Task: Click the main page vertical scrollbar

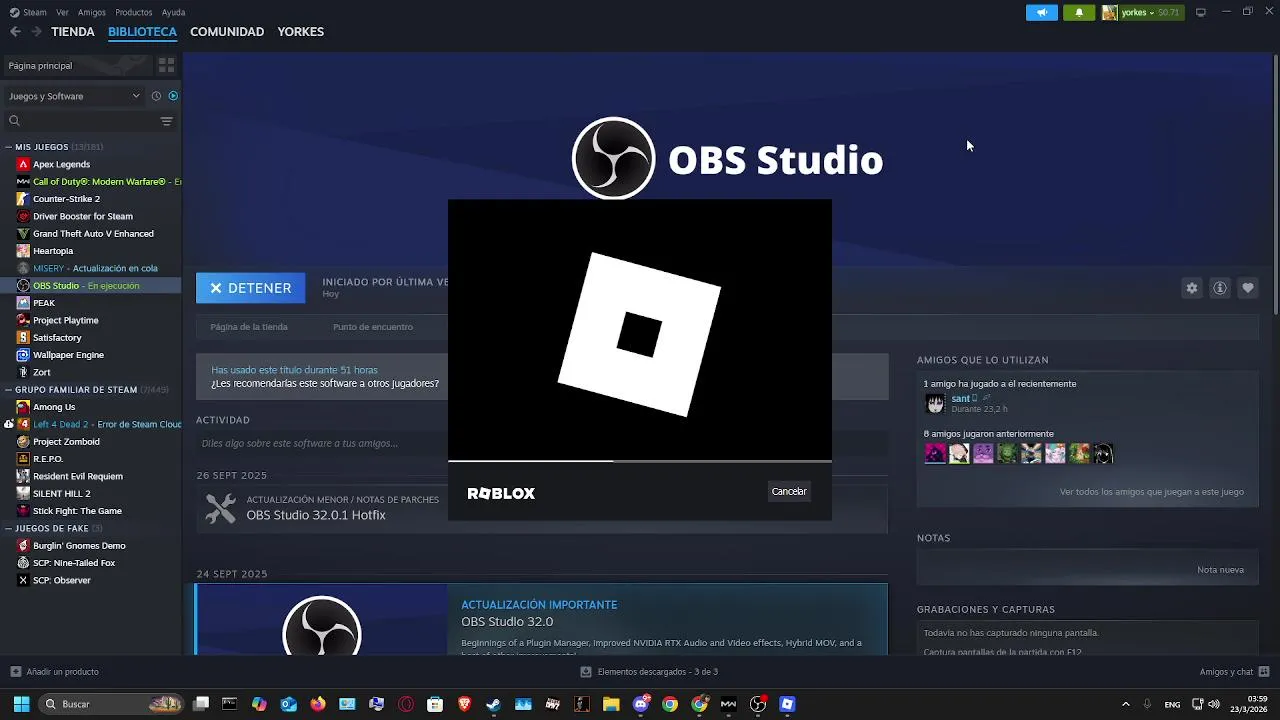Action: (1275, 185)
